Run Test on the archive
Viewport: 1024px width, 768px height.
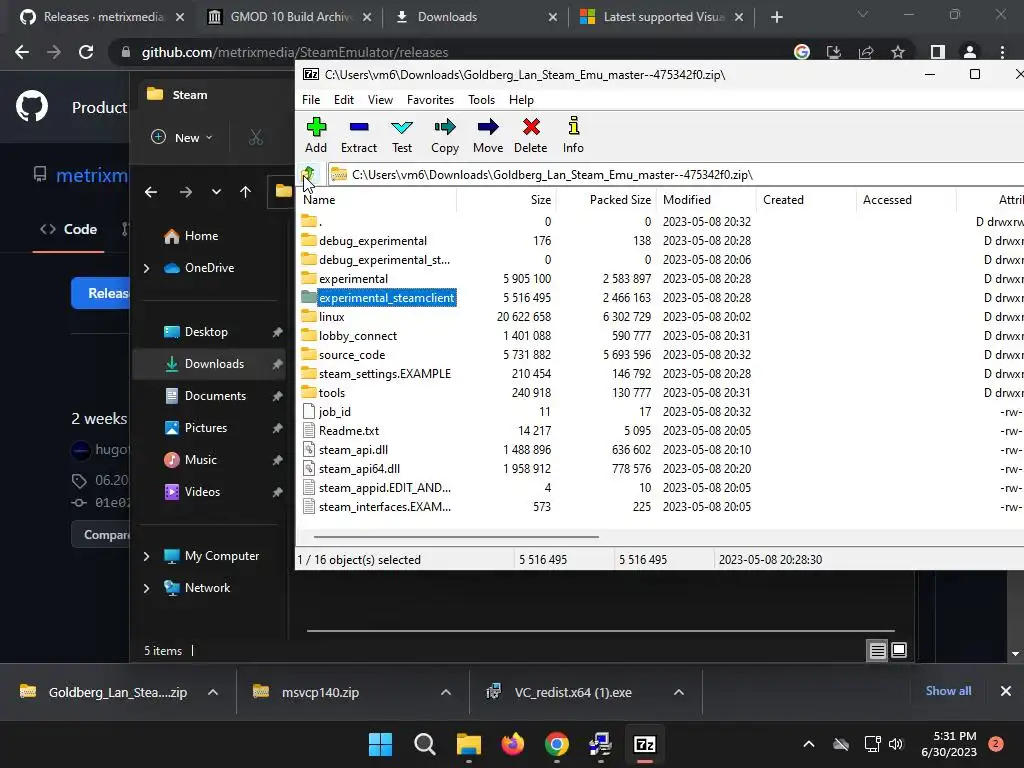tap(402, 135)
